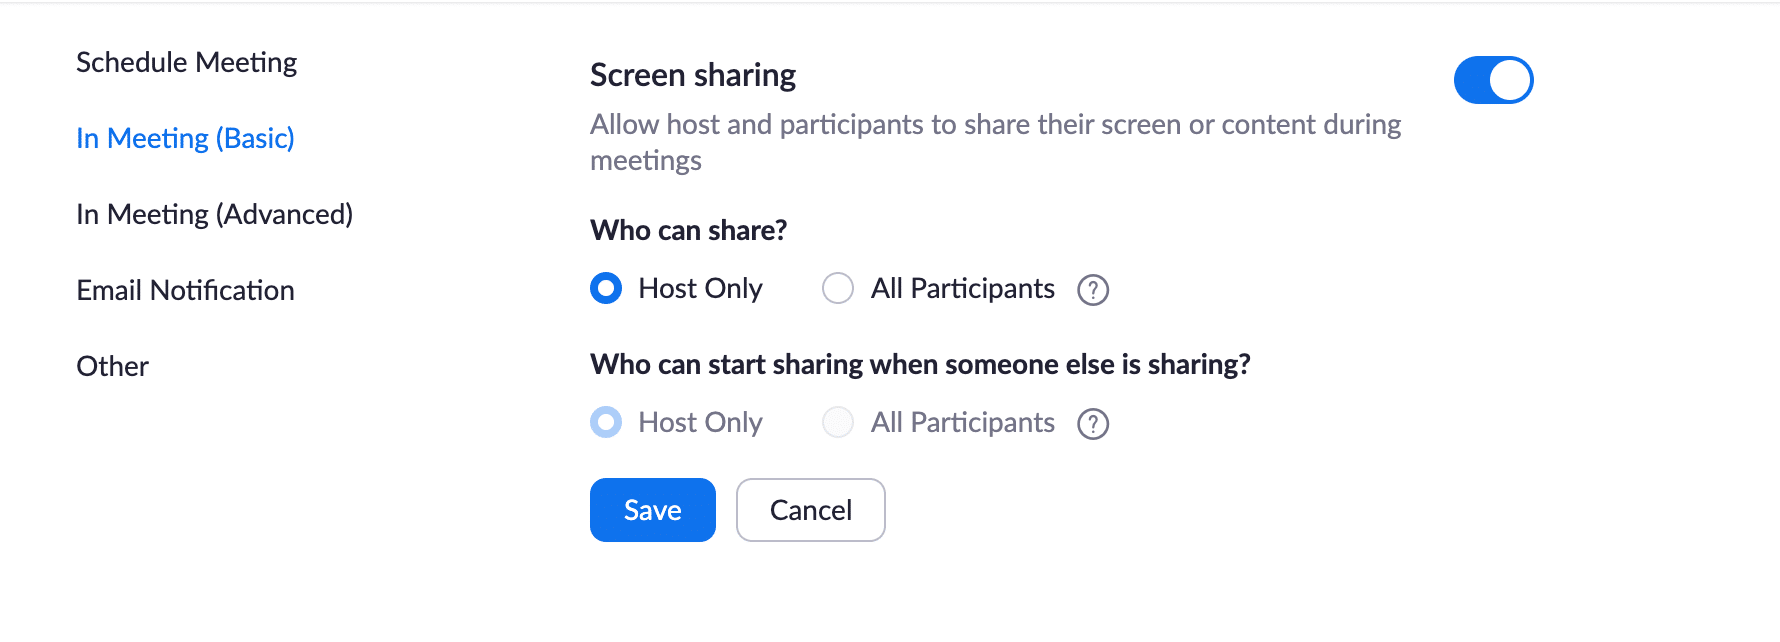Go to In Meeting (Basic) settings
Viewport: 1780px width, 642px height.
point(186,138)
